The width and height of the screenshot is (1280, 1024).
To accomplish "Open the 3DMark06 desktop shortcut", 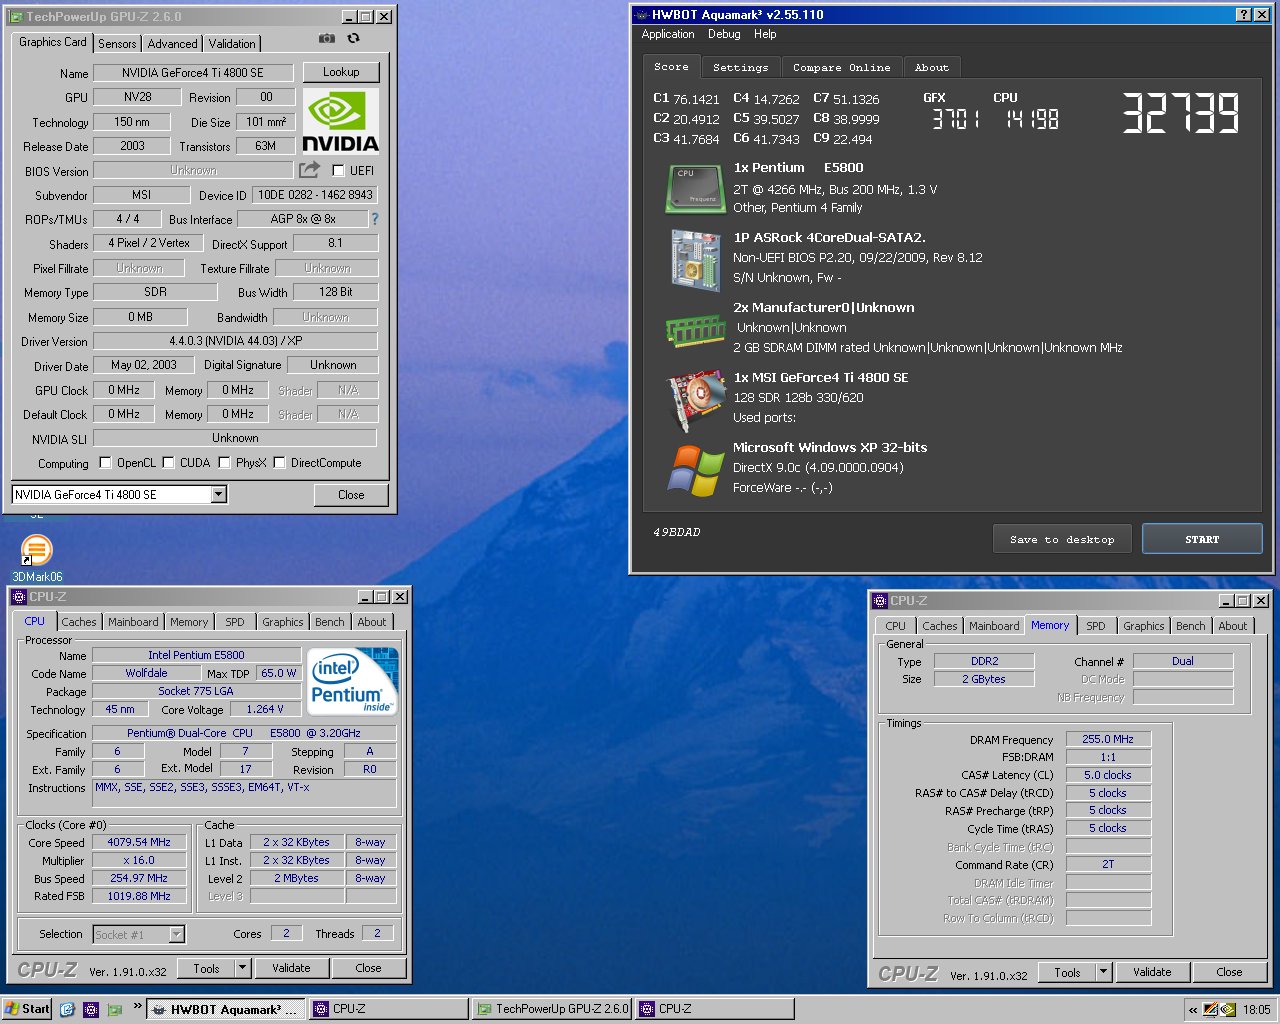I will tap(37, 558).
